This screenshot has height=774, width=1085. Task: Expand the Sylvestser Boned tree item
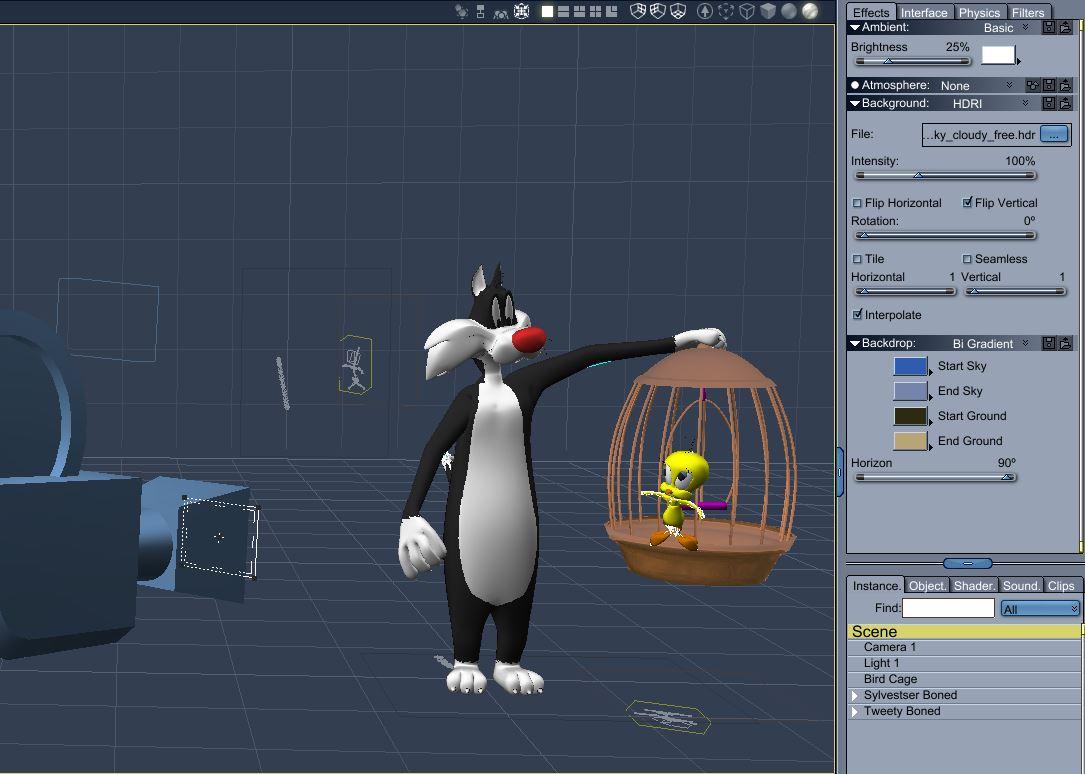(855, 695)
